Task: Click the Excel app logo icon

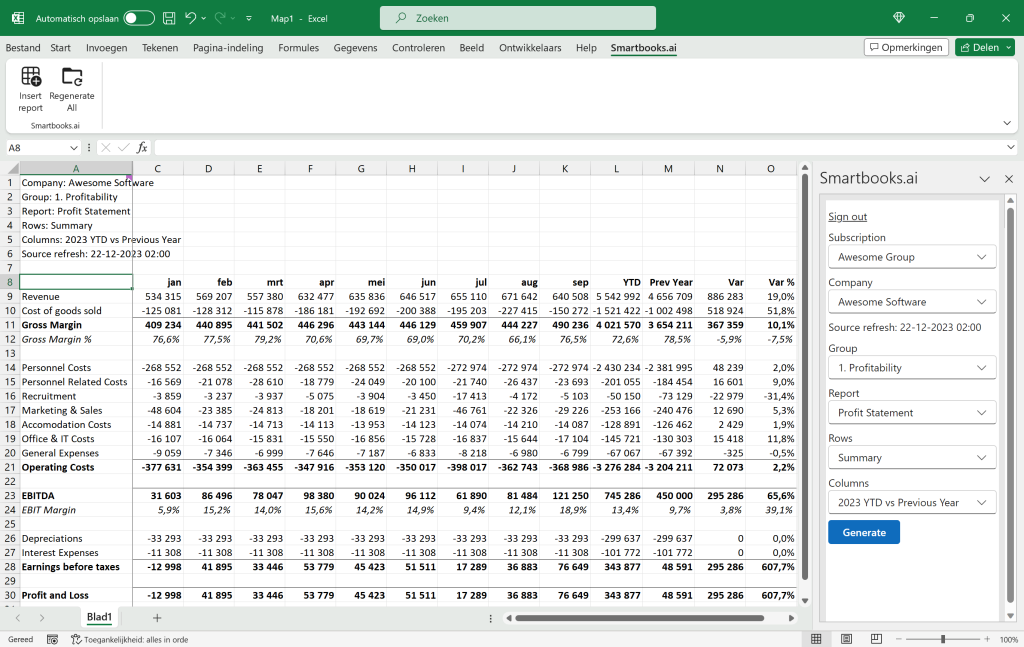Action: [x=18, y=18]
